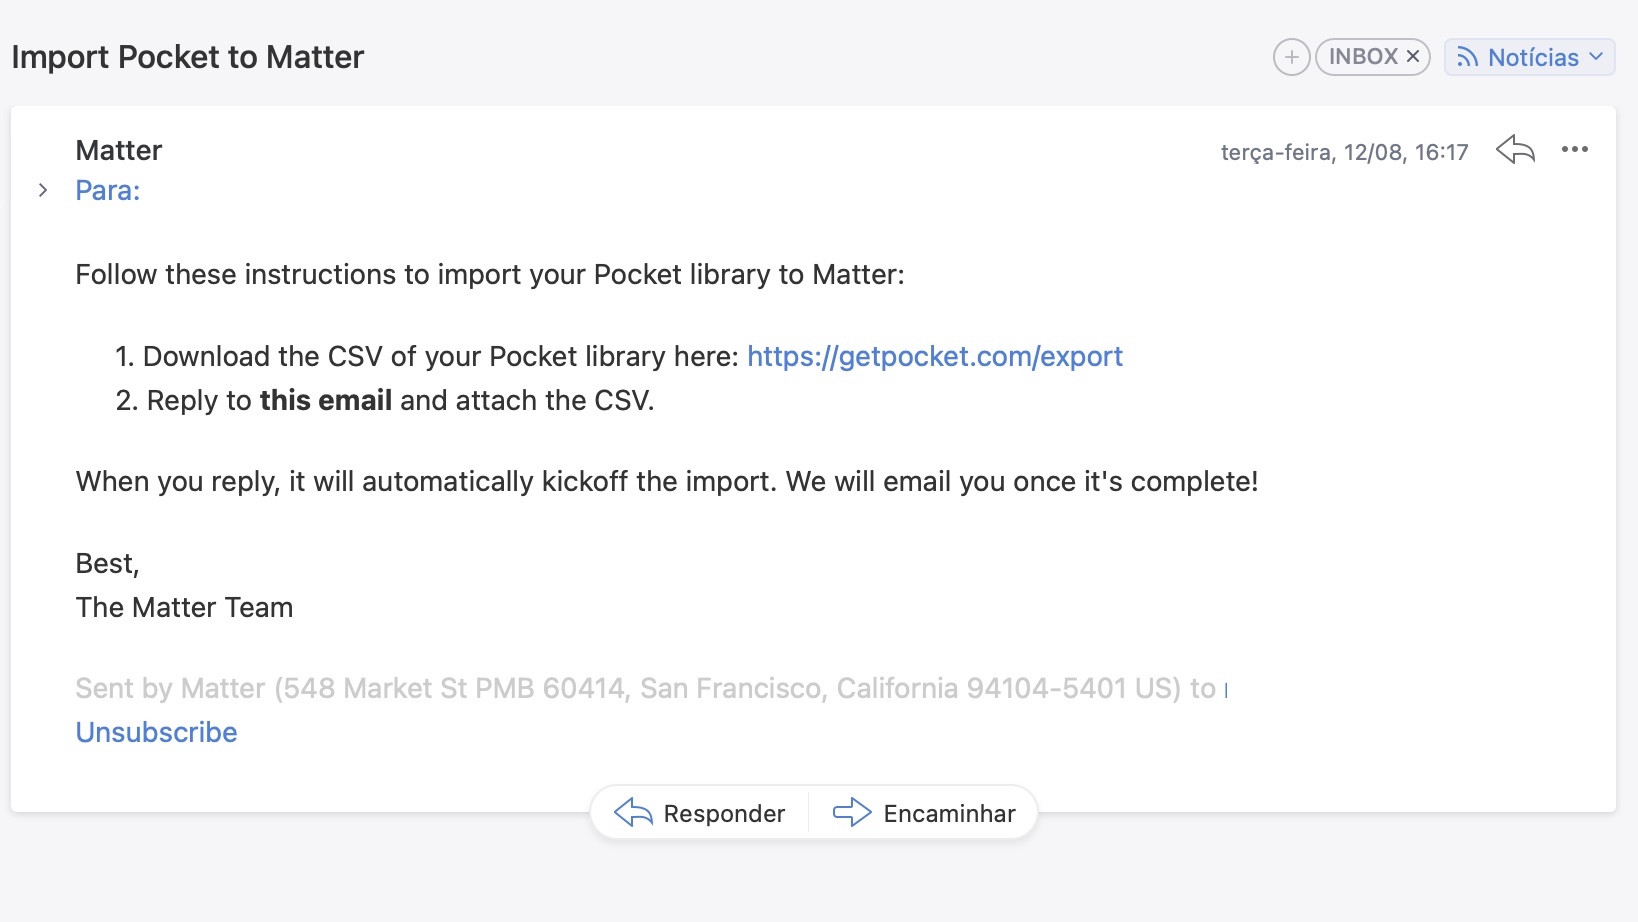The height and width of the screenshot is (922, 1638).
Task: Click the Unsubscribe link
Action: (157, 732)
